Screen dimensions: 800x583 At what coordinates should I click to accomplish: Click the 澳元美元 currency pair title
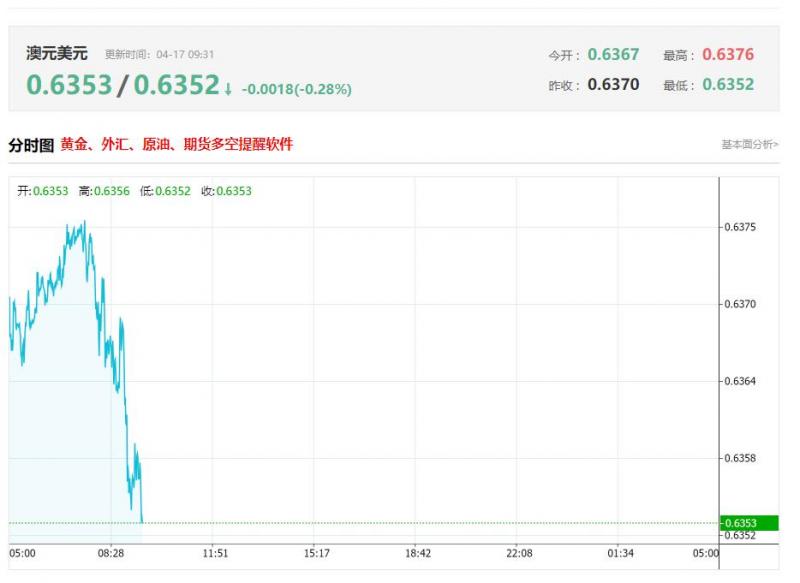(x=57, y=53)
